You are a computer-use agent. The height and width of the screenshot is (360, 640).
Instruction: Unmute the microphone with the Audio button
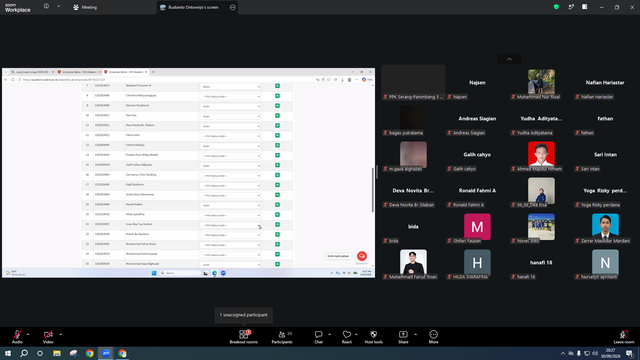(x=17, y=337)
